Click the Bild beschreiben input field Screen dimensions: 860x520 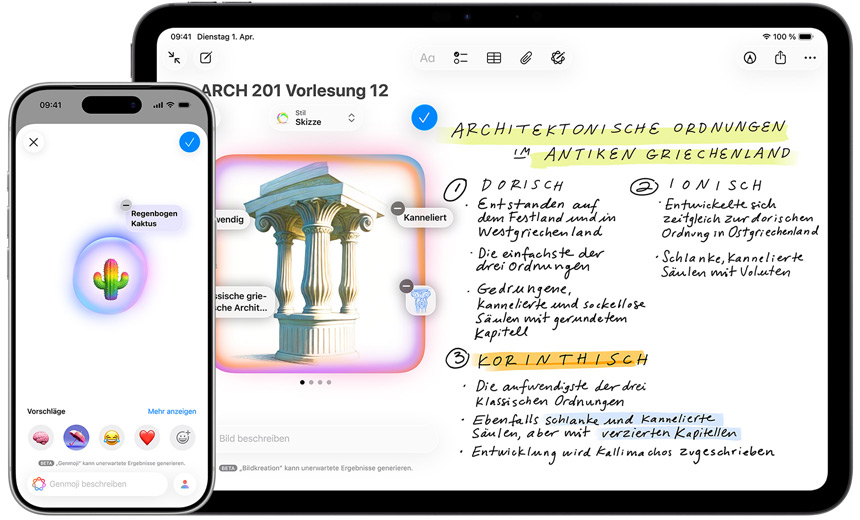pos(320,438)
